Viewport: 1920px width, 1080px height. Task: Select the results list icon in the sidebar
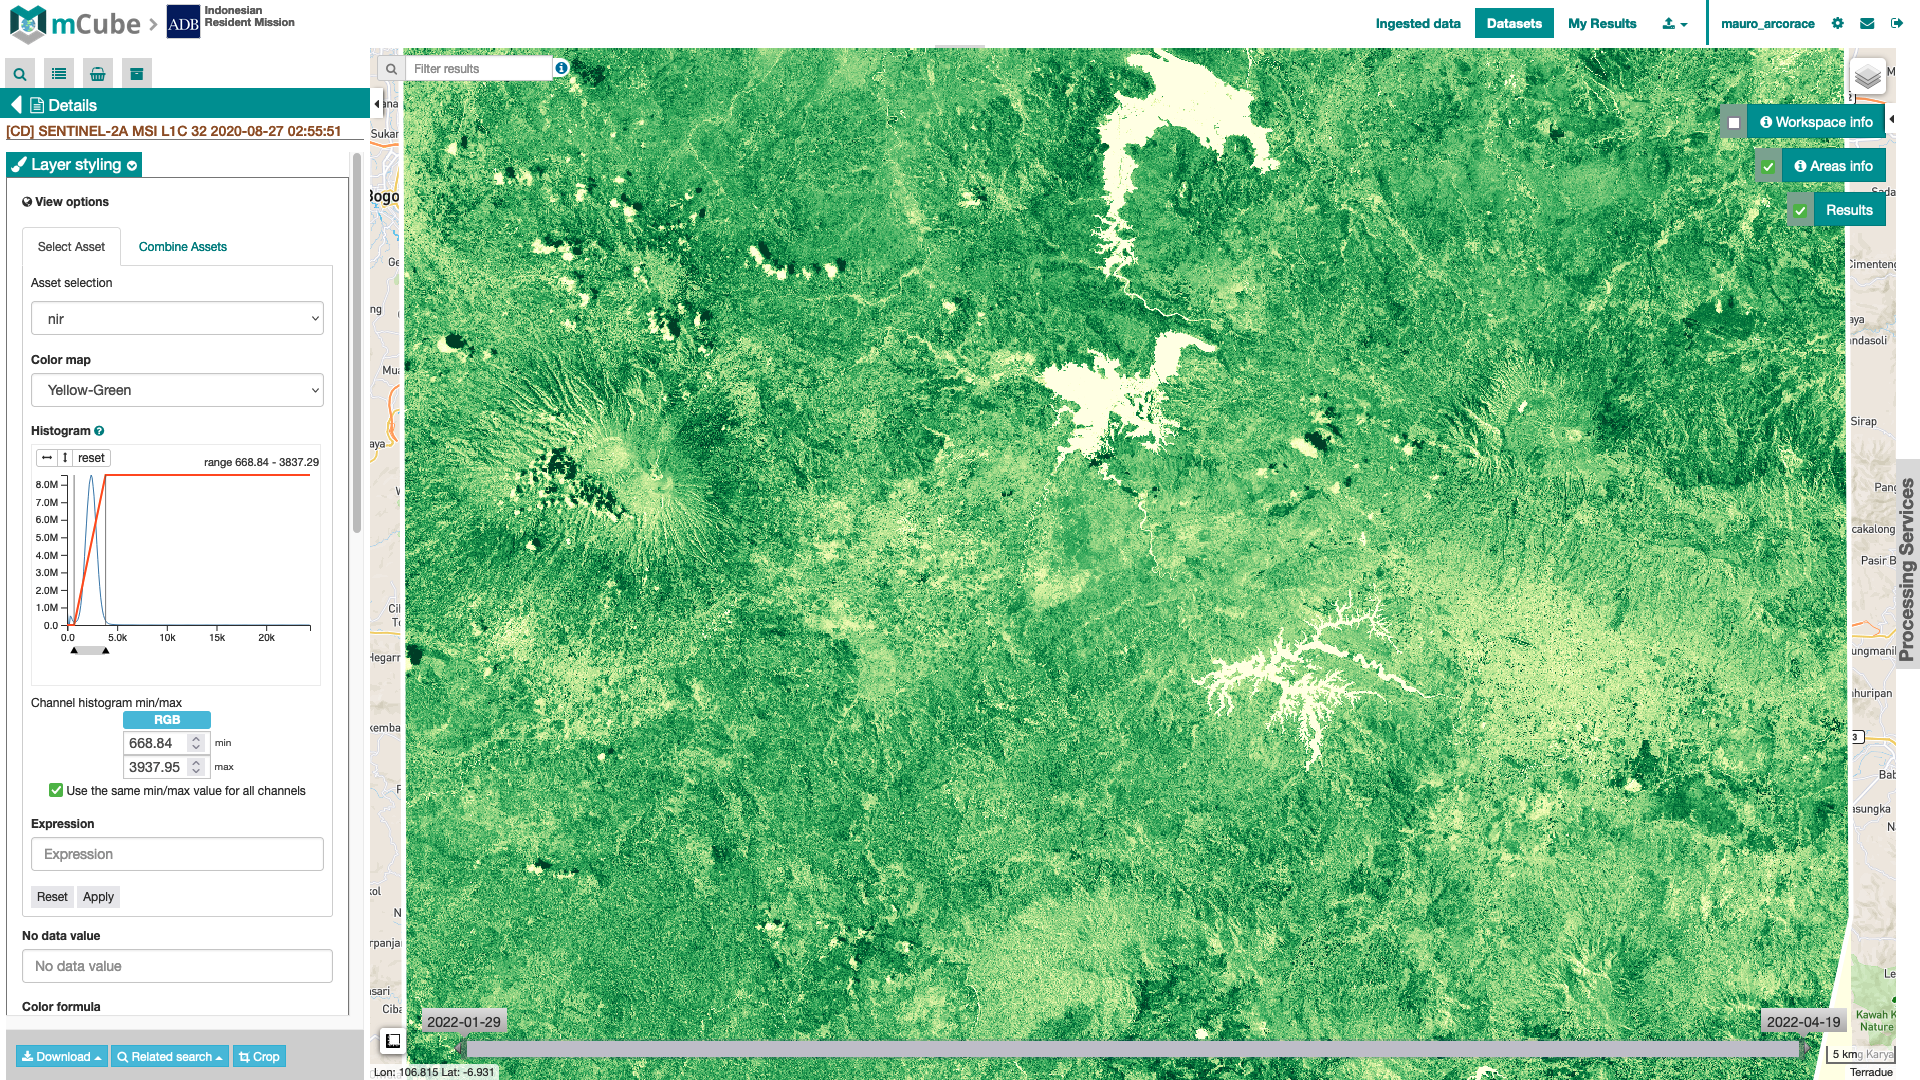tap(58, 73)
